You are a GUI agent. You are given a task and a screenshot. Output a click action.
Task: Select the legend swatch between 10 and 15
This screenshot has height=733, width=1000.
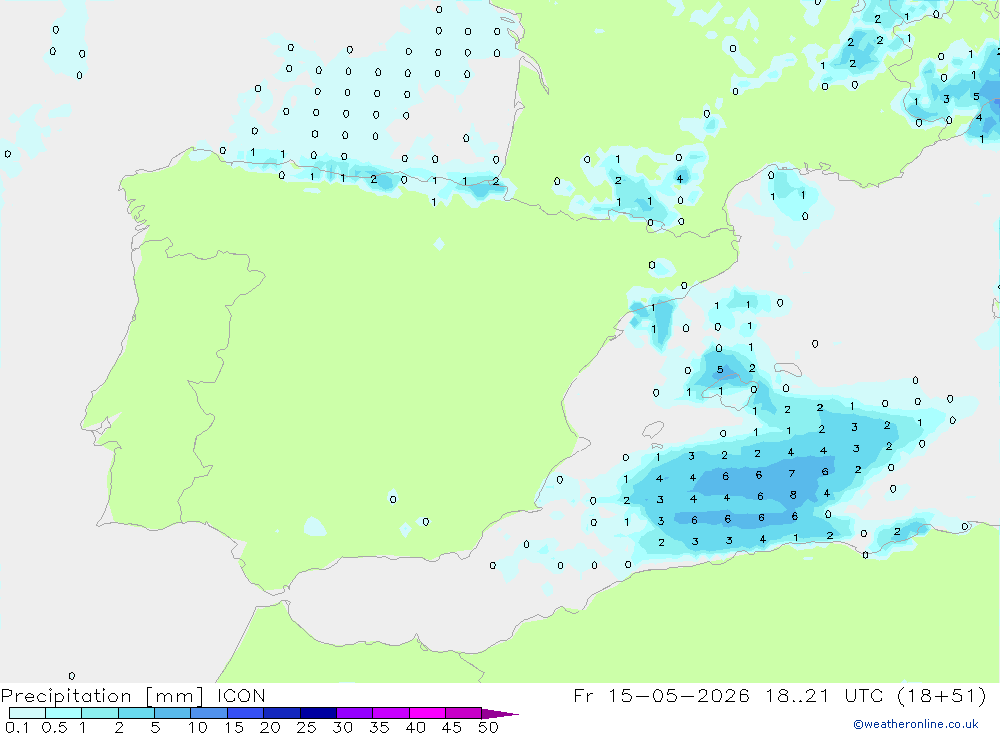209,713
